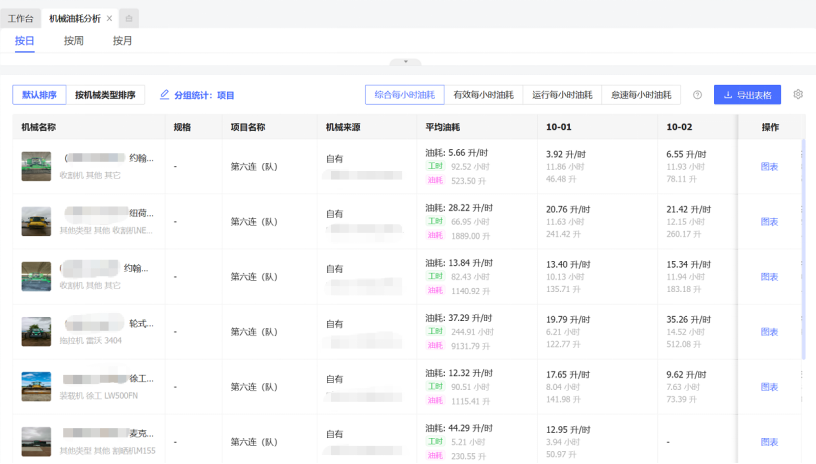Collapse the filter panel with small arrow
This screenshot has height=464, width=816.
[x=404, y=62]
